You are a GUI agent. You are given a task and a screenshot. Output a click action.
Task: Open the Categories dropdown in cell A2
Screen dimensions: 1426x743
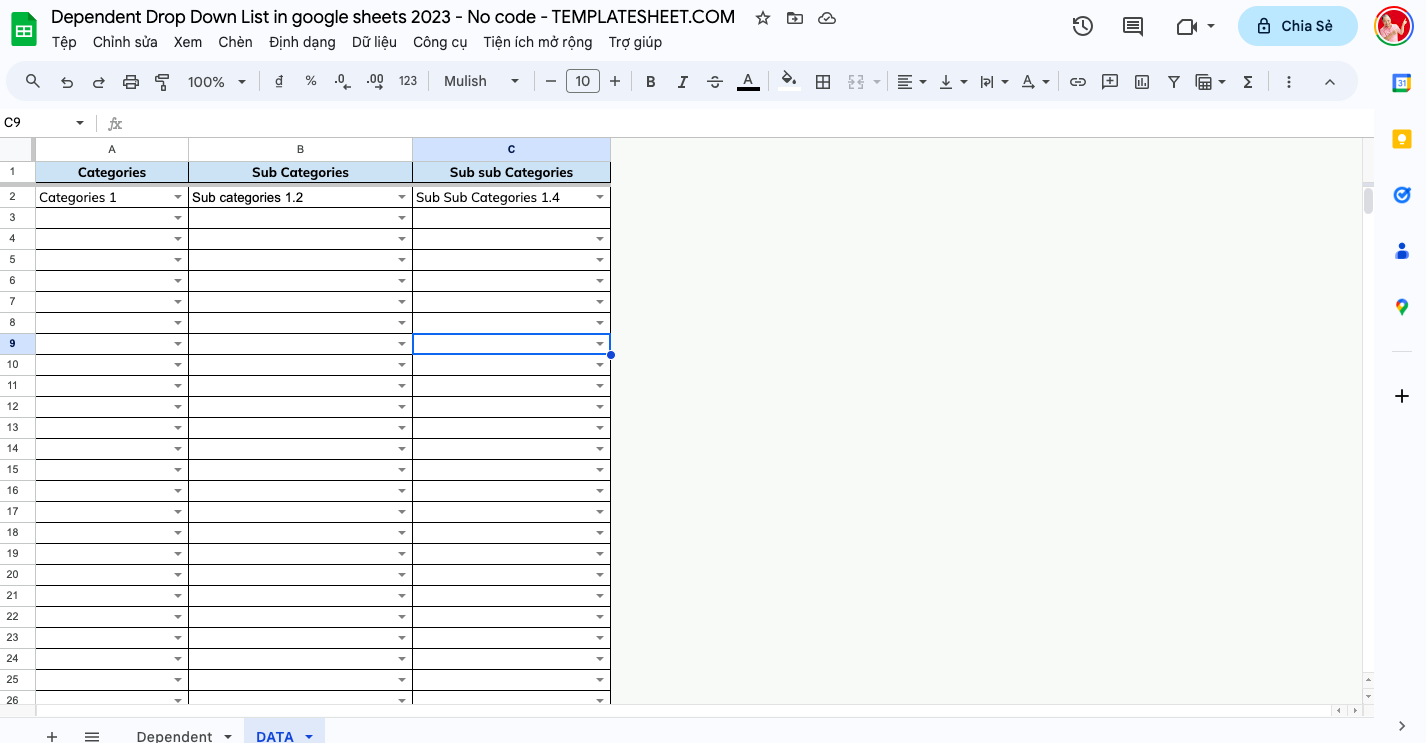click(177, 197)
